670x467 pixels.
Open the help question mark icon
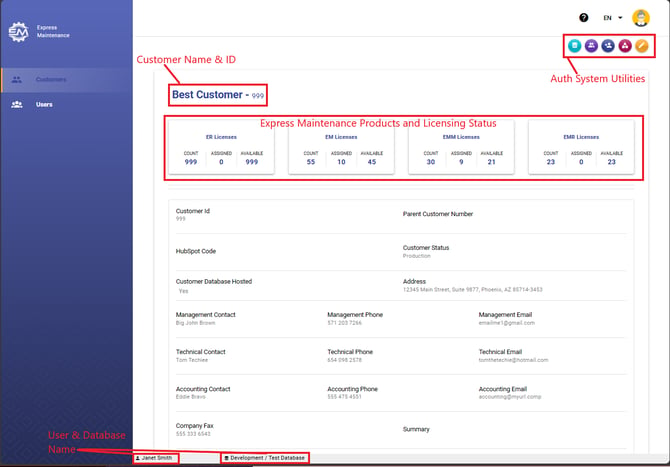(x=583, y=18)
